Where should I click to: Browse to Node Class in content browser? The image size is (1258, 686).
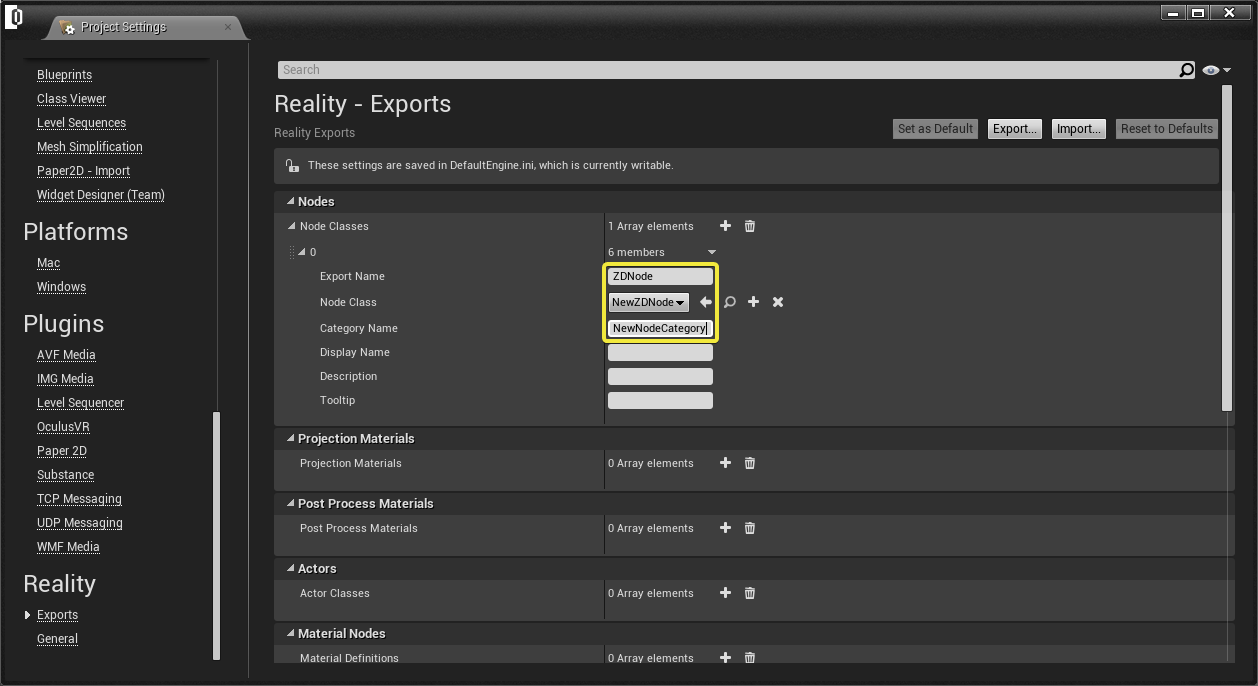[x=730, y=302]
